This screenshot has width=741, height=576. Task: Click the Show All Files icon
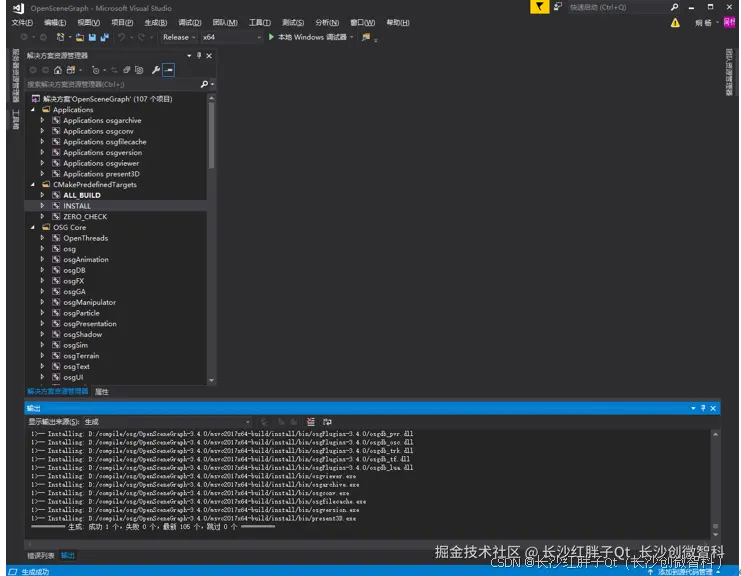pos(139,70)
